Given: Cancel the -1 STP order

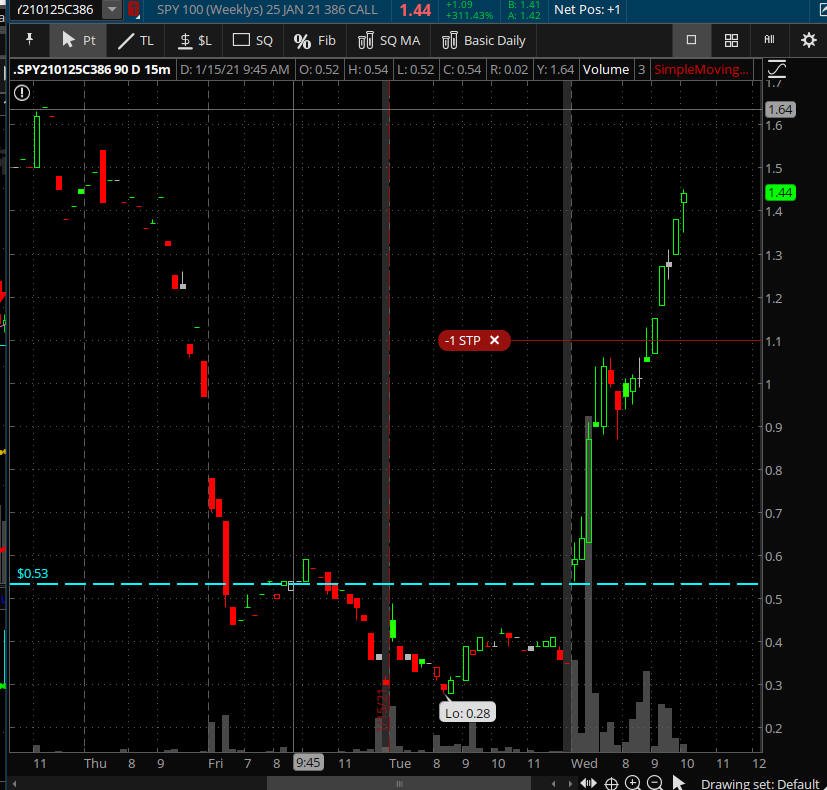Looking at the screenshot, I should coord(494,340).
